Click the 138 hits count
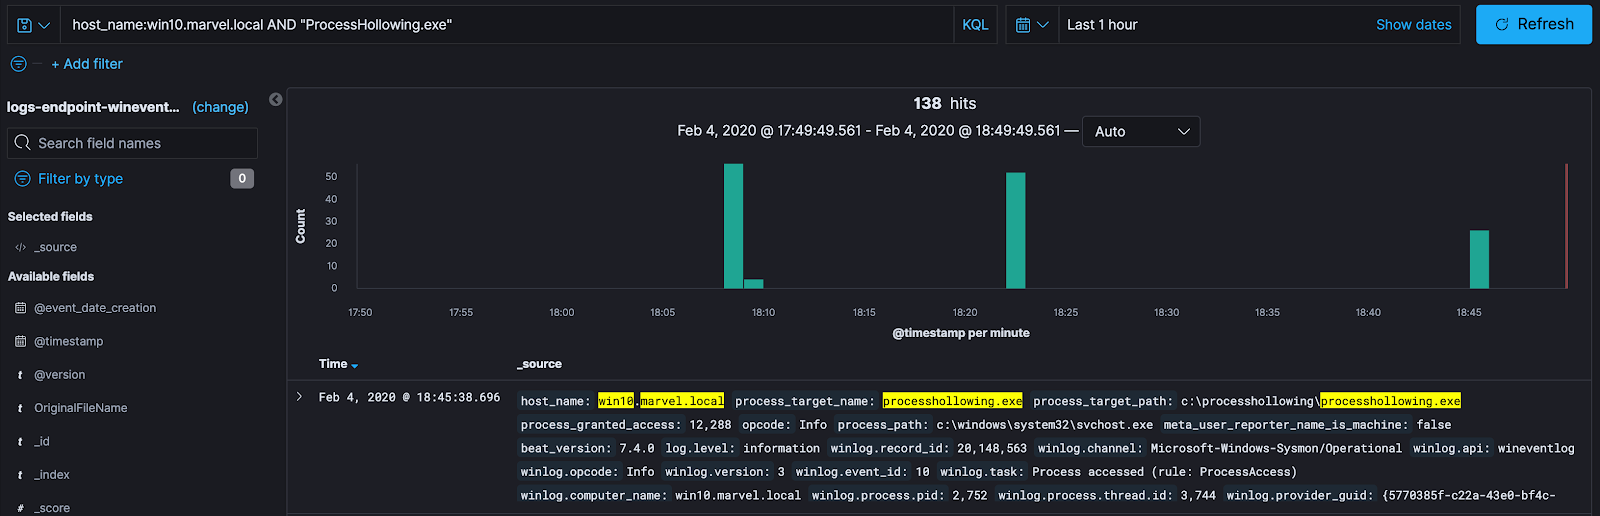Image resolution: width=1600 pixels, height=516 pixels. (x=944, y=103)
